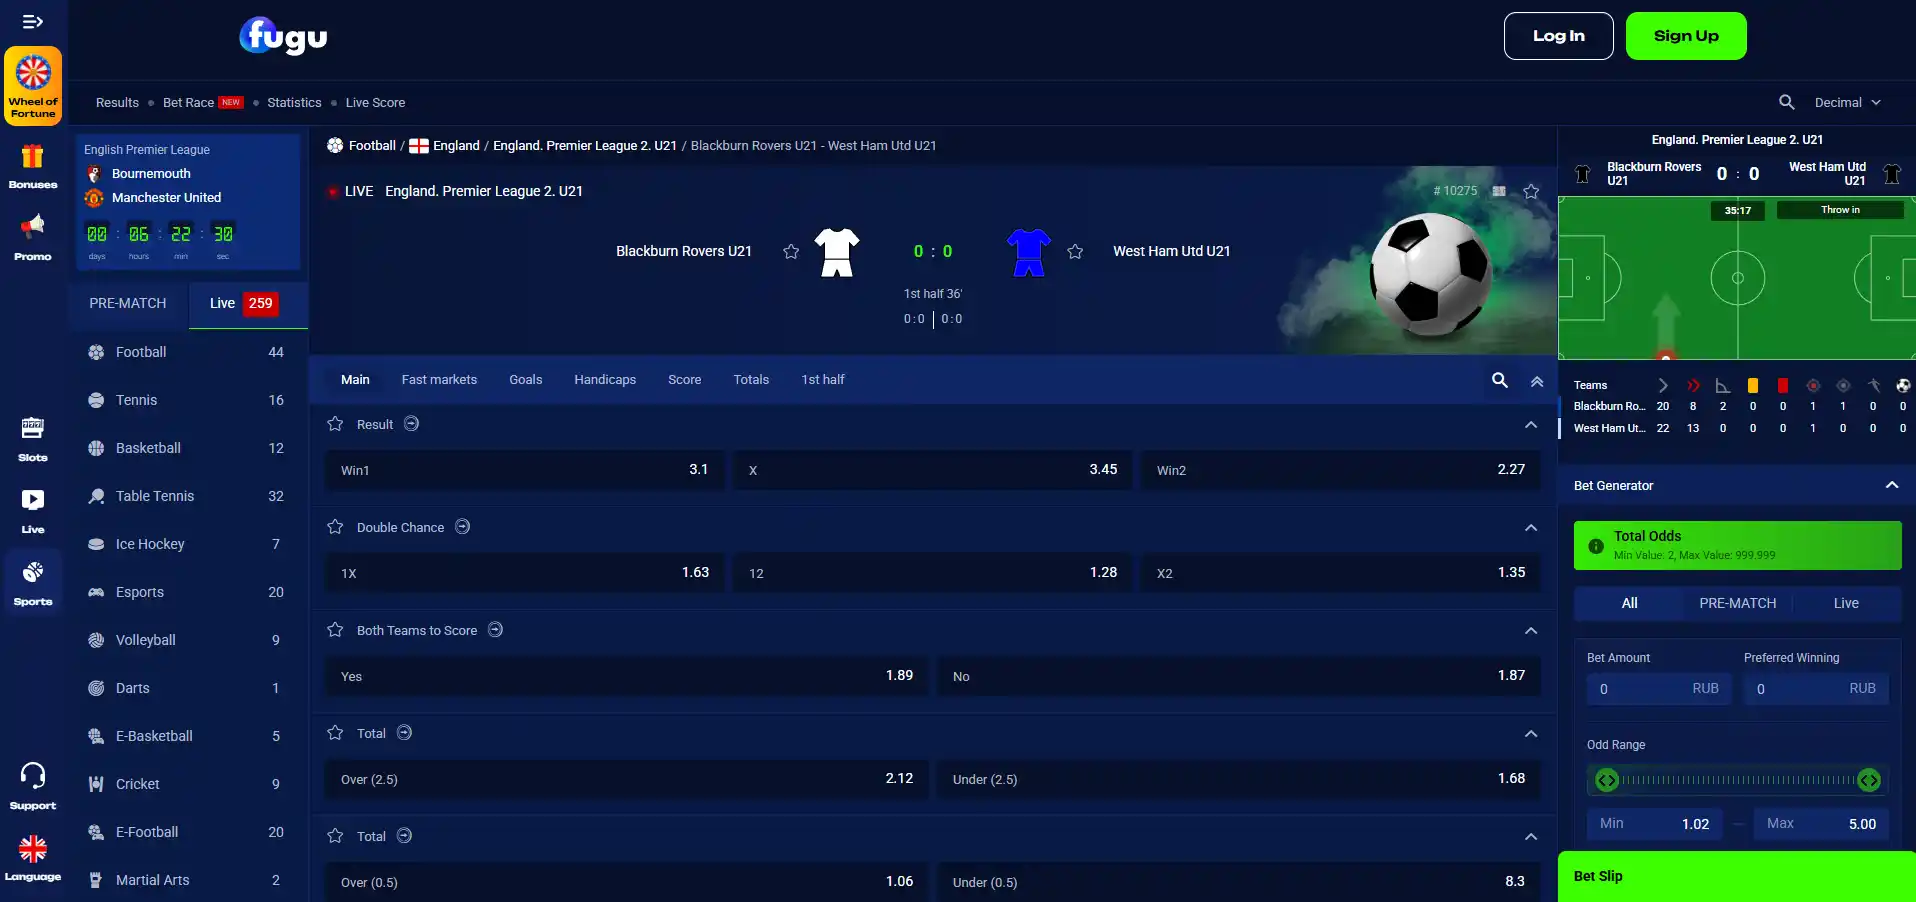Click the top bar search magnifier

pyautogui.click(x=1786, y=102)
